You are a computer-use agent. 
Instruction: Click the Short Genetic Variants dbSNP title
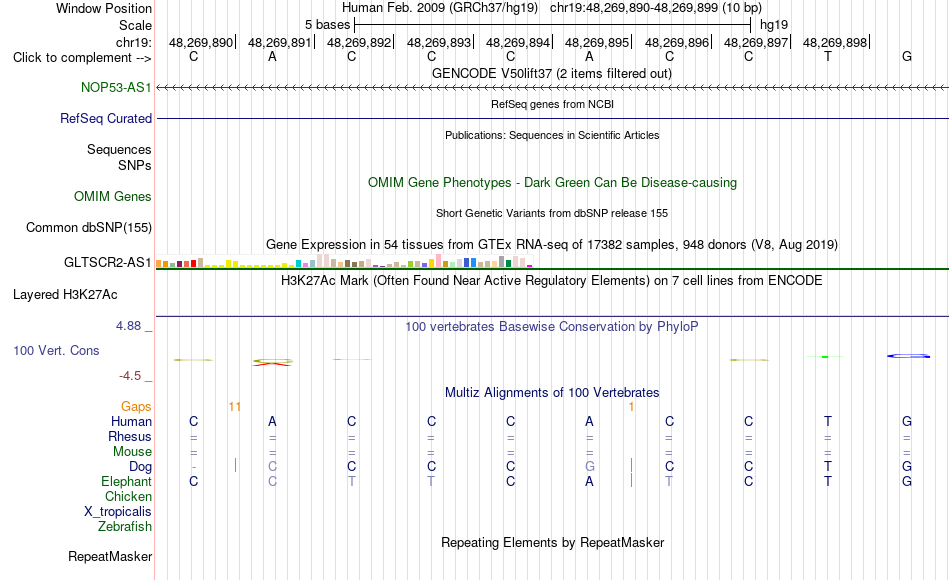[552, 213]
